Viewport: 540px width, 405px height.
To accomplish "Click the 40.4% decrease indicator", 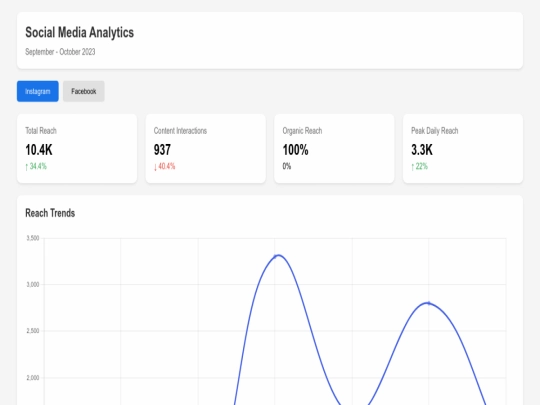I will (164, 166).
